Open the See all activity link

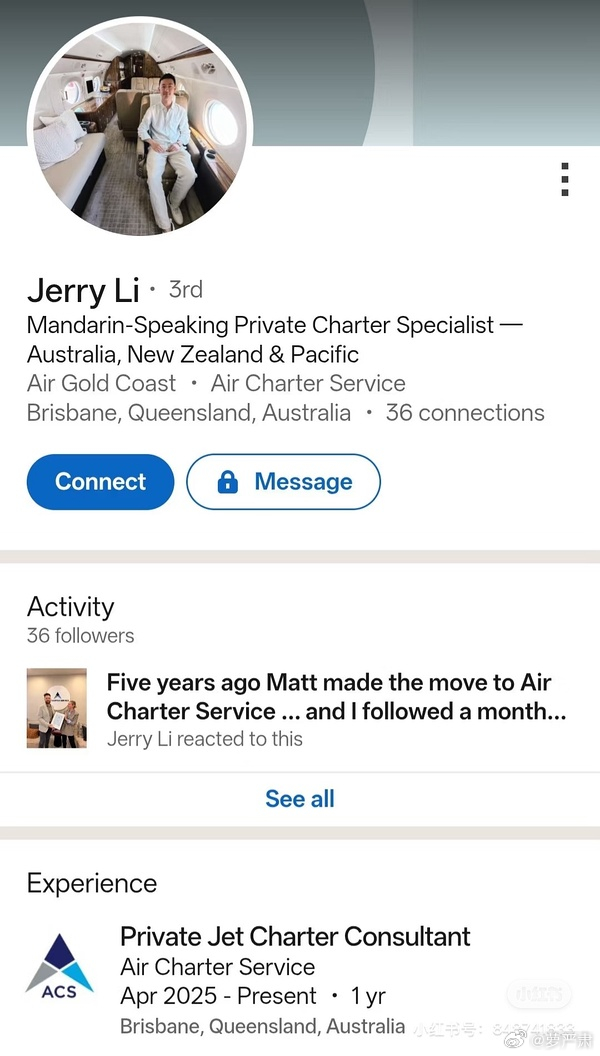[x=300, y=799]
